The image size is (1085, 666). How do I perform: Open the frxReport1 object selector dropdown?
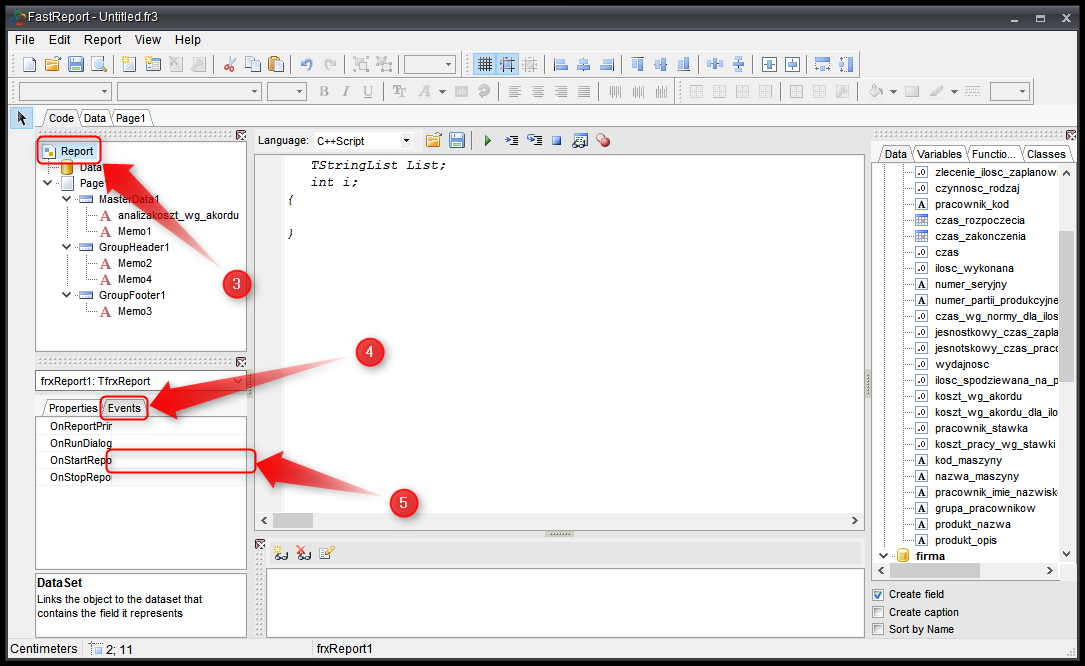(x=237, y=381)
